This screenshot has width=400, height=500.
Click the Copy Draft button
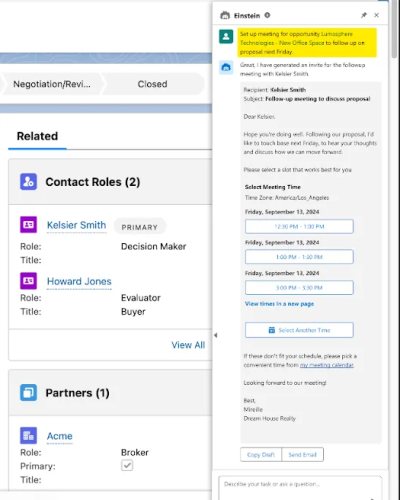[261, 455]
